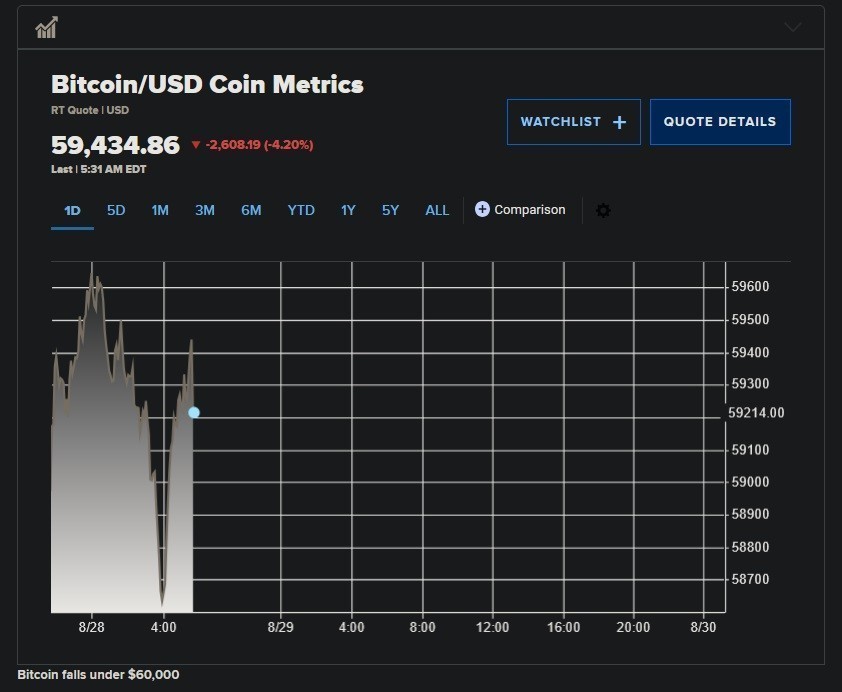Show the 1M chart range
The image size is (842, 692).
click(160, 210)
